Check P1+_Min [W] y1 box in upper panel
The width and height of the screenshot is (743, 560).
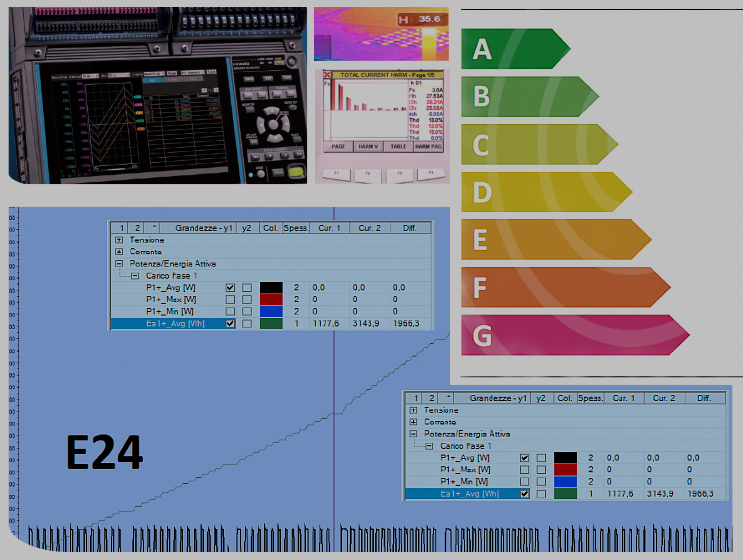click(x=230, y=312)
